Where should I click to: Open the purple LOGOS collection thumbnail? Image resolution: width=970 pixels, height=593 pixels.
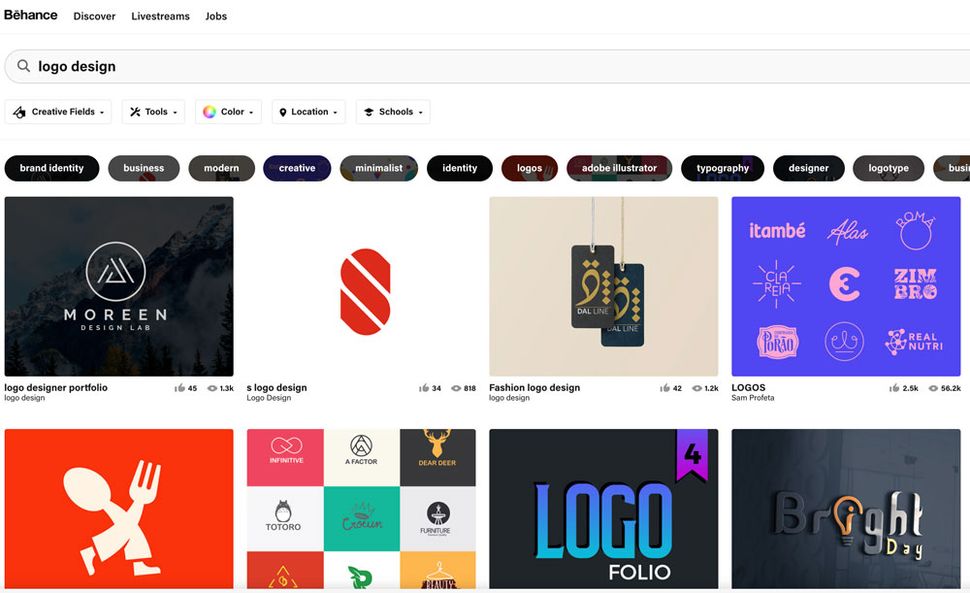coord(846,286)
